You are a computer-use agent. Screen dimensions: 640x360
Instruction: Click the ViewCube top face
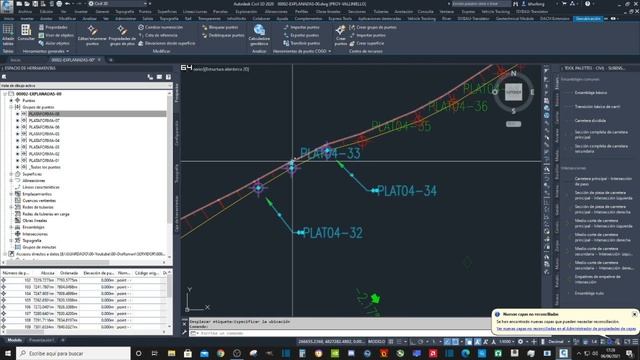click(513, 92)
